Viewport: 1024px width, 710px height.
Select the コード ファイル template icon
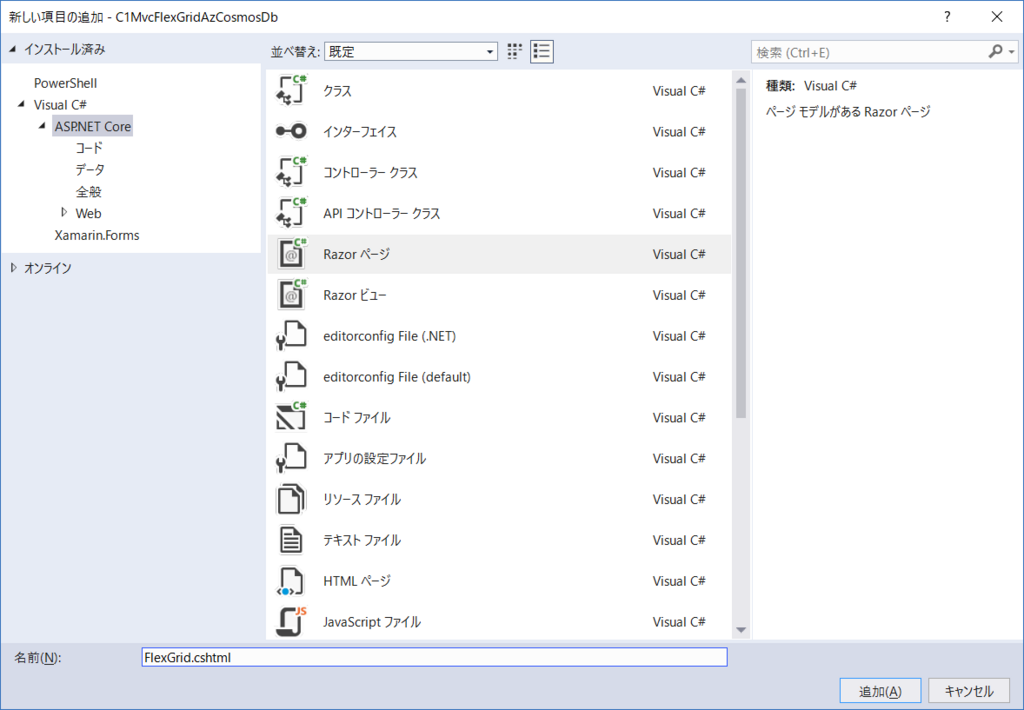pos(291,417)
